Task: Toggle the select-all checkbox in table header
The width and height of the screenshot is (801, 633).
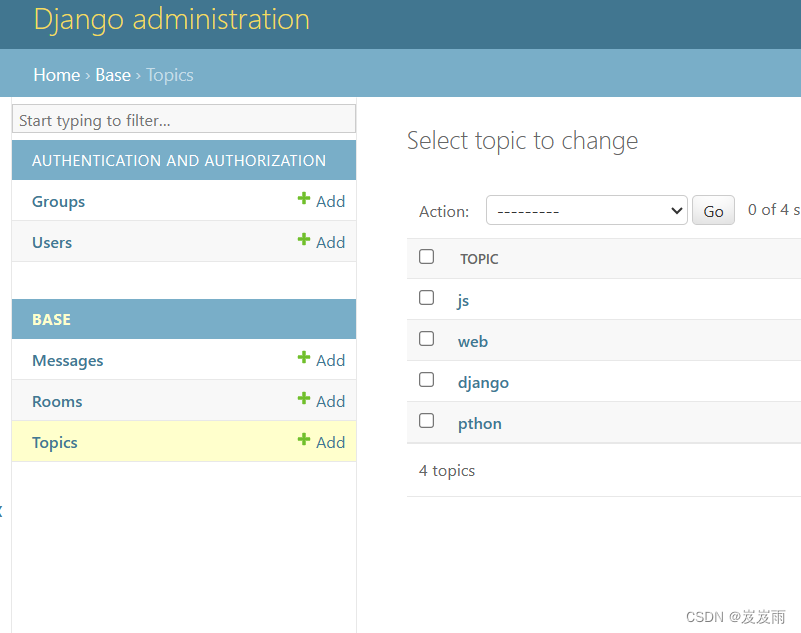Action: tap(427, 257)
